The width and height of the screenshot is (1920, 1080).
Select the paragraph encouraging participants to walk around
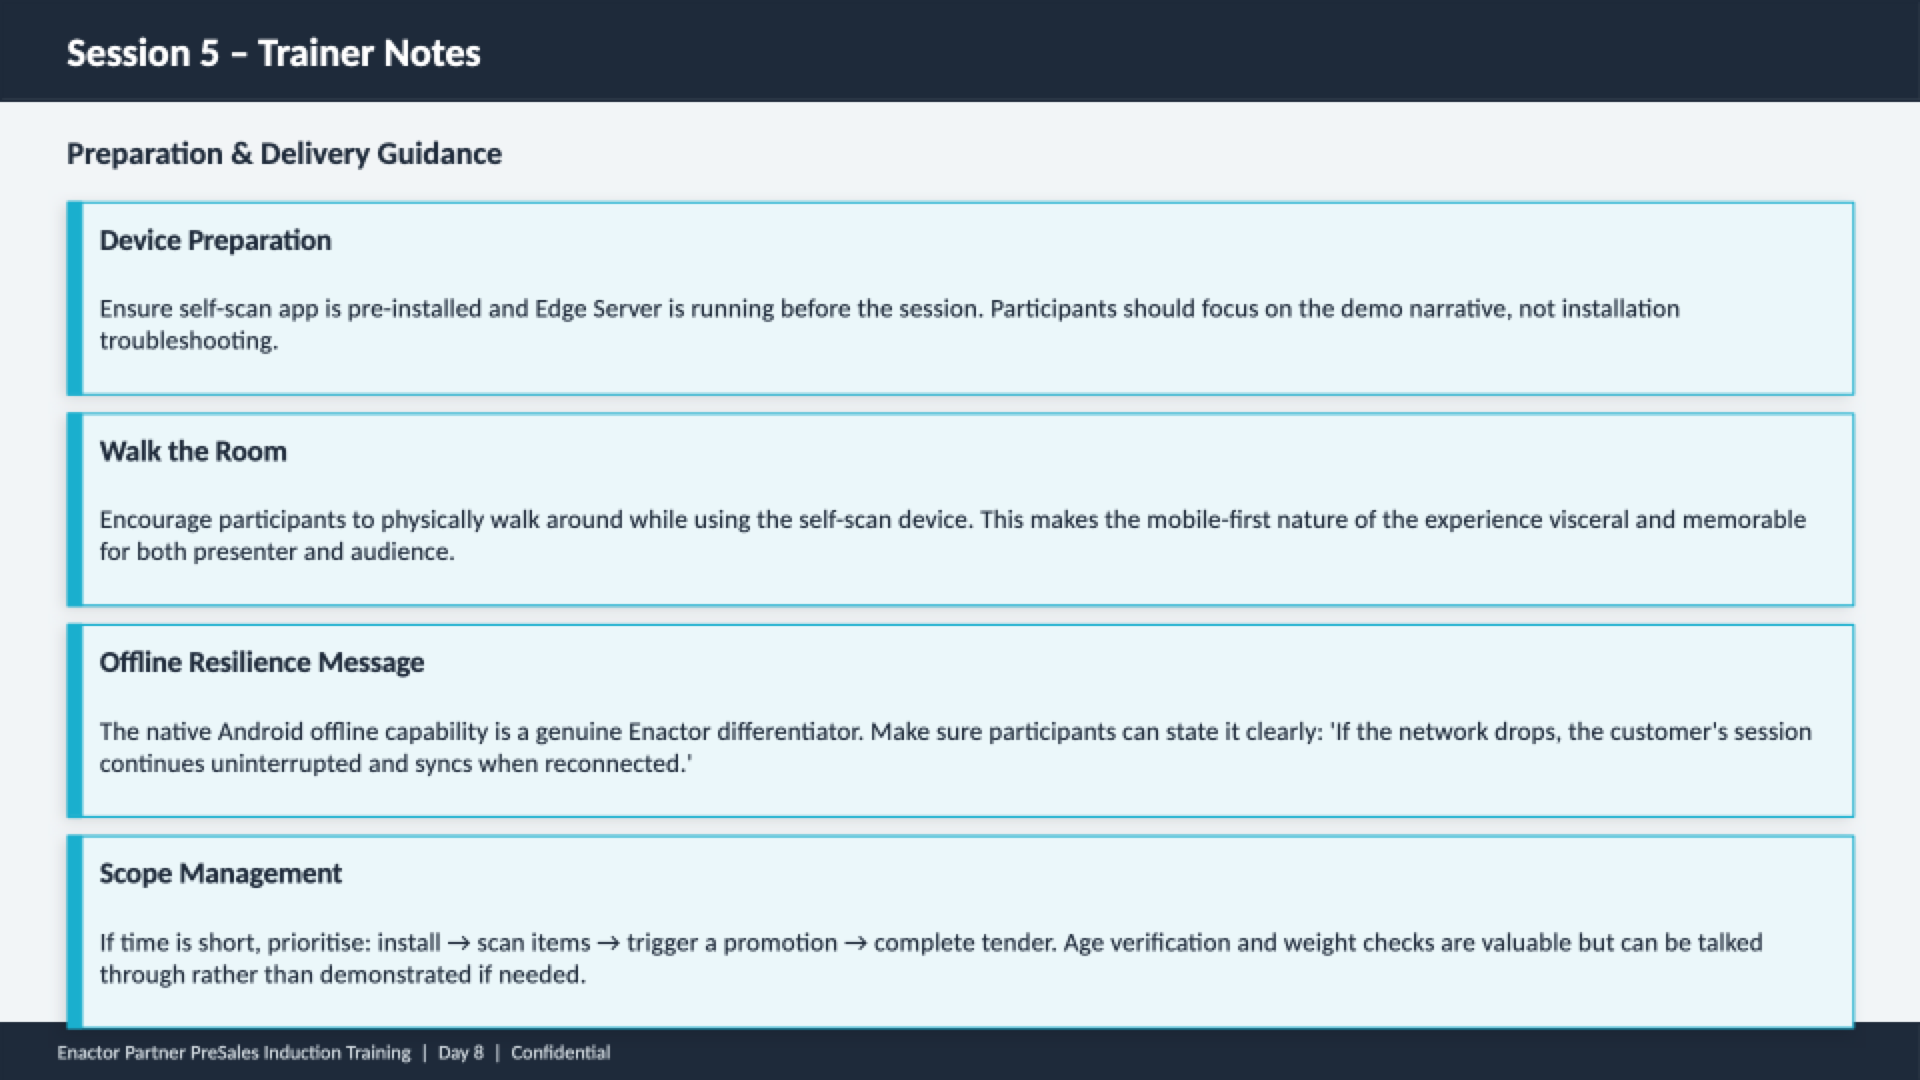coord(951,535)
